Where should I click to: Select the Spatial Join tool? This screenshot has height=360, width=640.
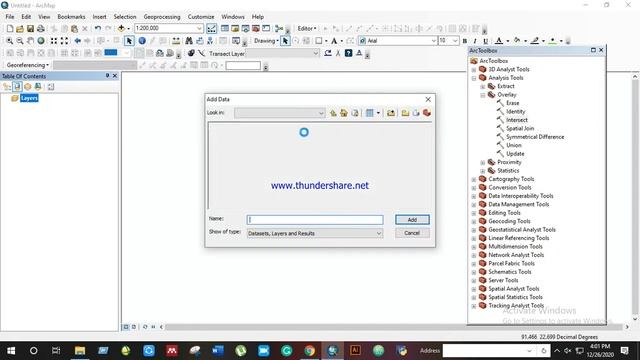pos(520,129)
